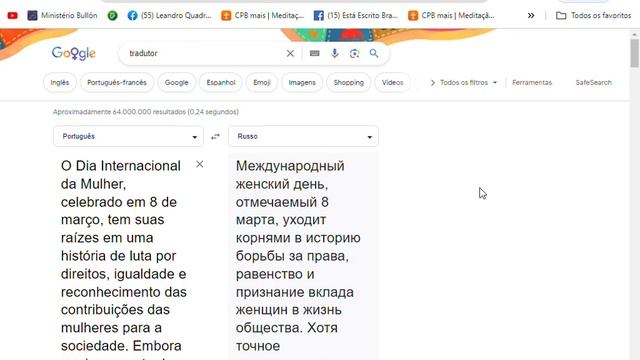Go to the Google homepage via the logo
The image size is (640, 360).
[x=74, y=53]
